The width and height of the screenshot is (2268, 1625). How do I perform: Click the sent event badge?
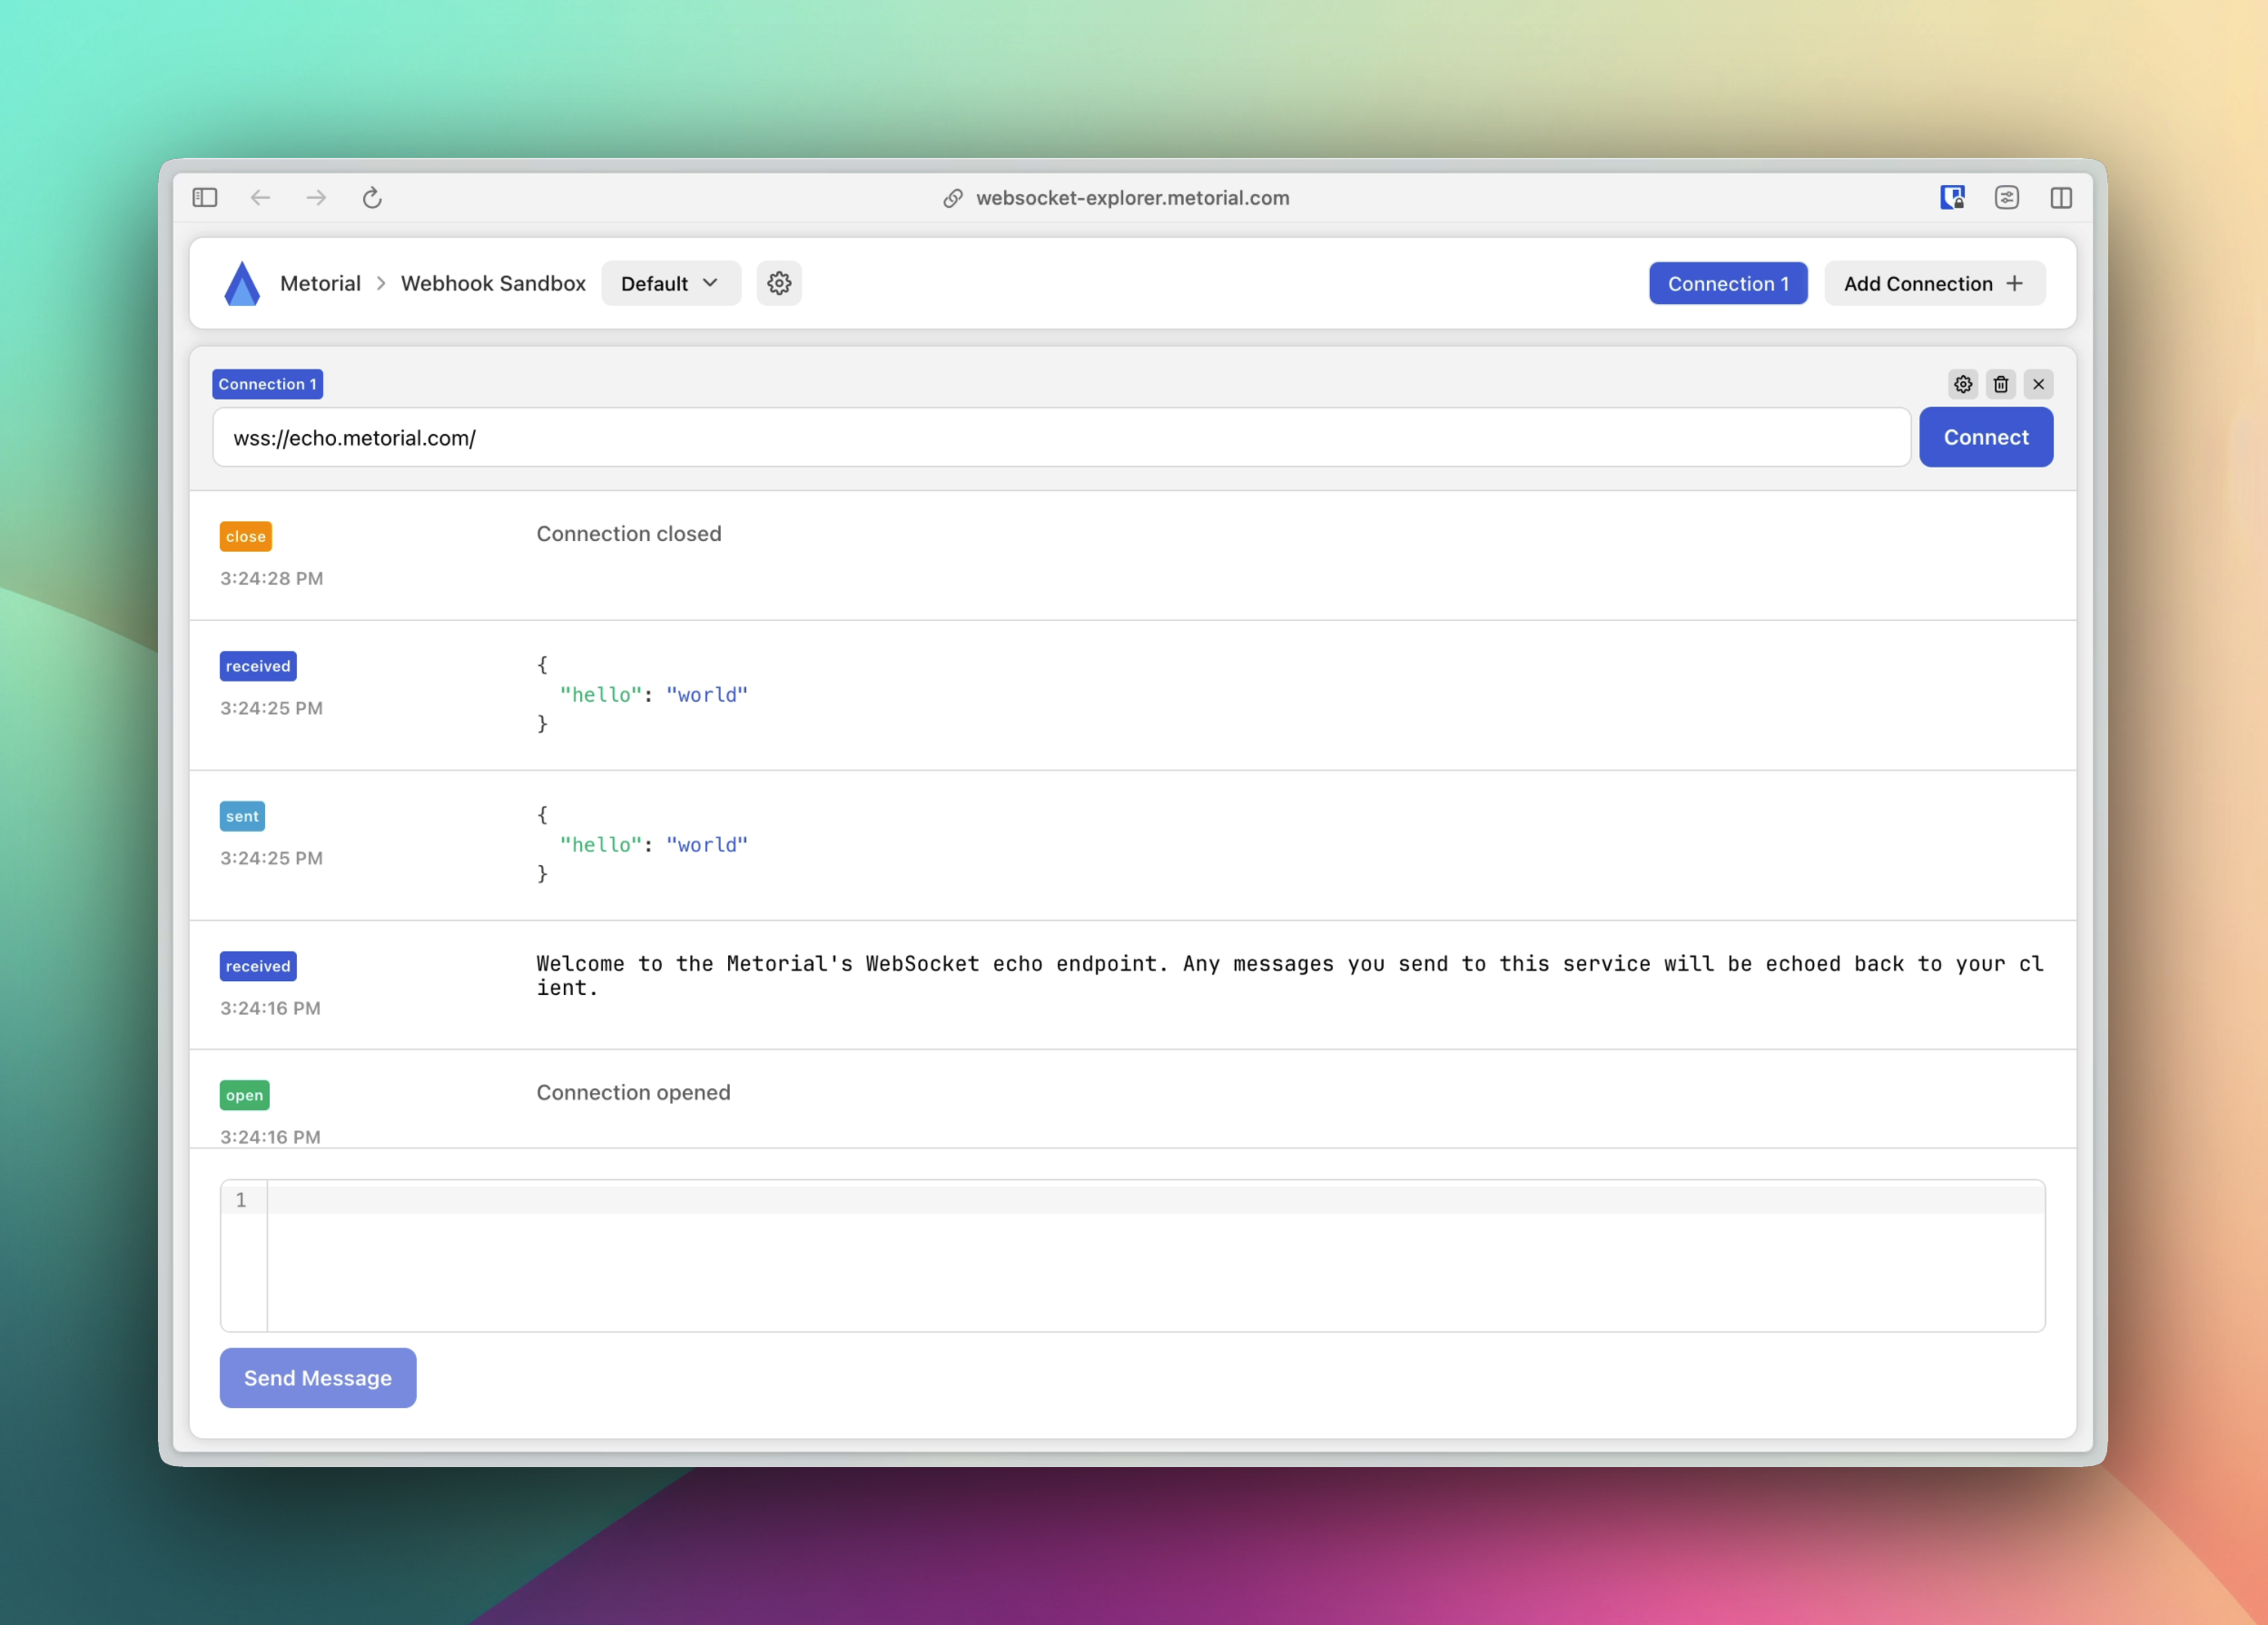click(242, 816)
